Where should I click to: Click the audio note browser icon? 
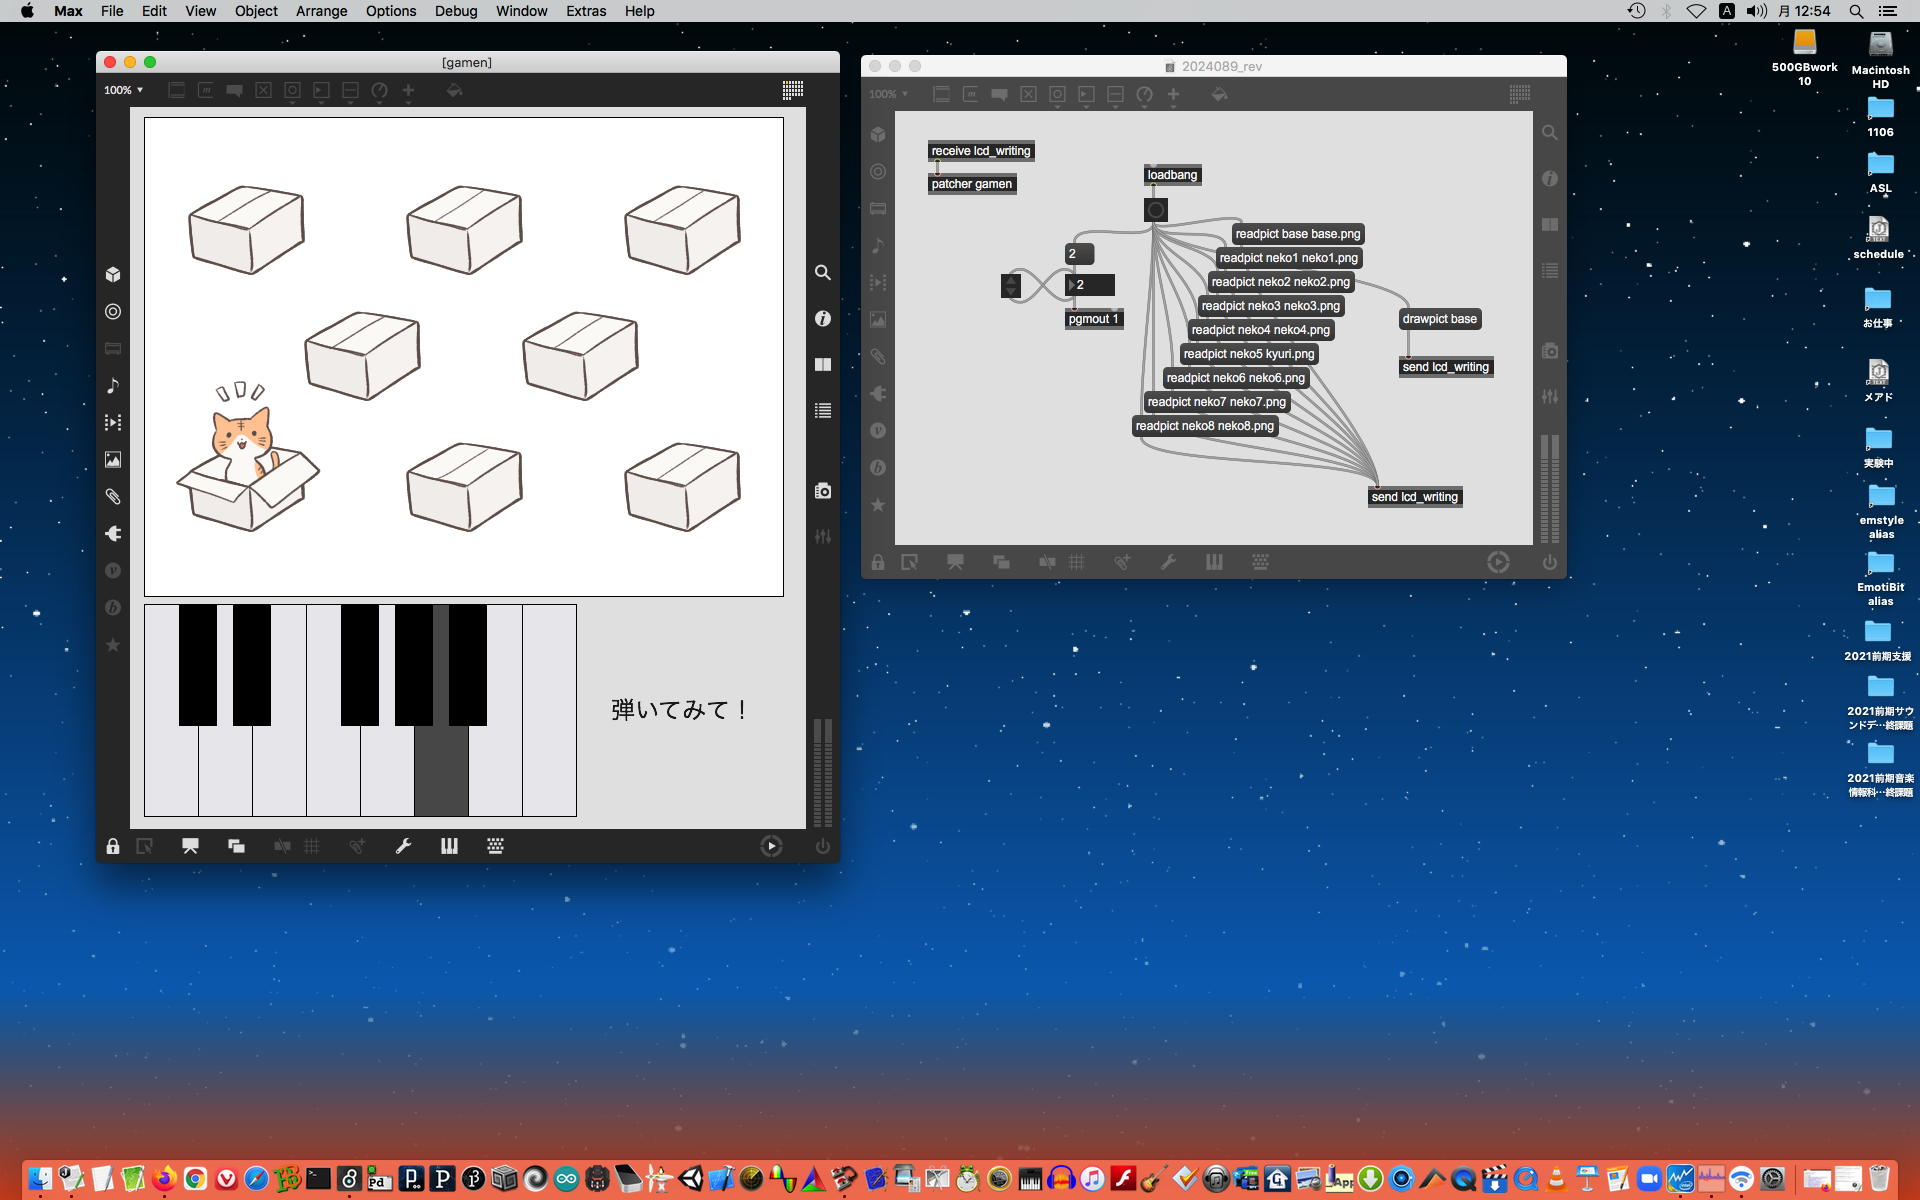coord(113,385)
